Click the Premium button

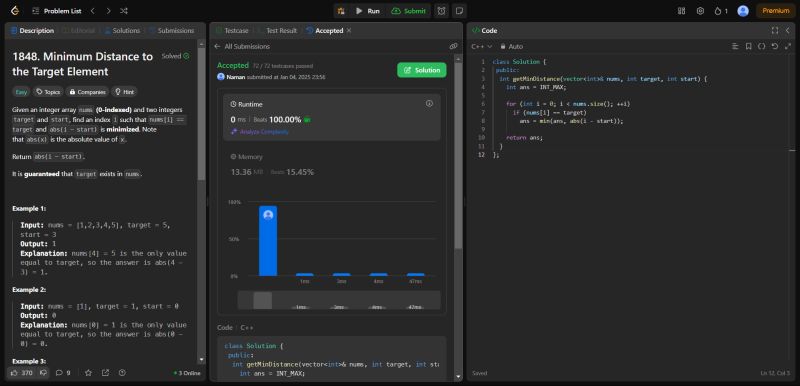click(776, 11)
